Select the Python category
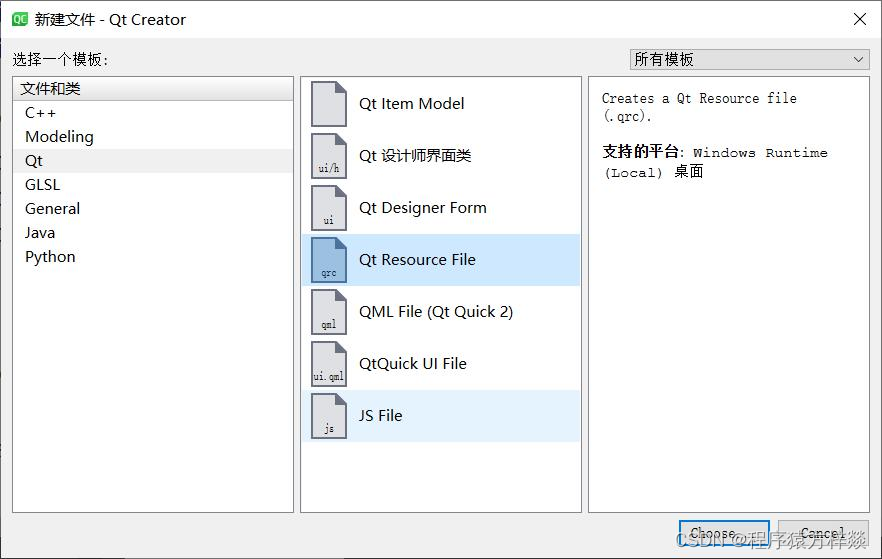The height and width of the screenshot is (559, 882). 153,256
